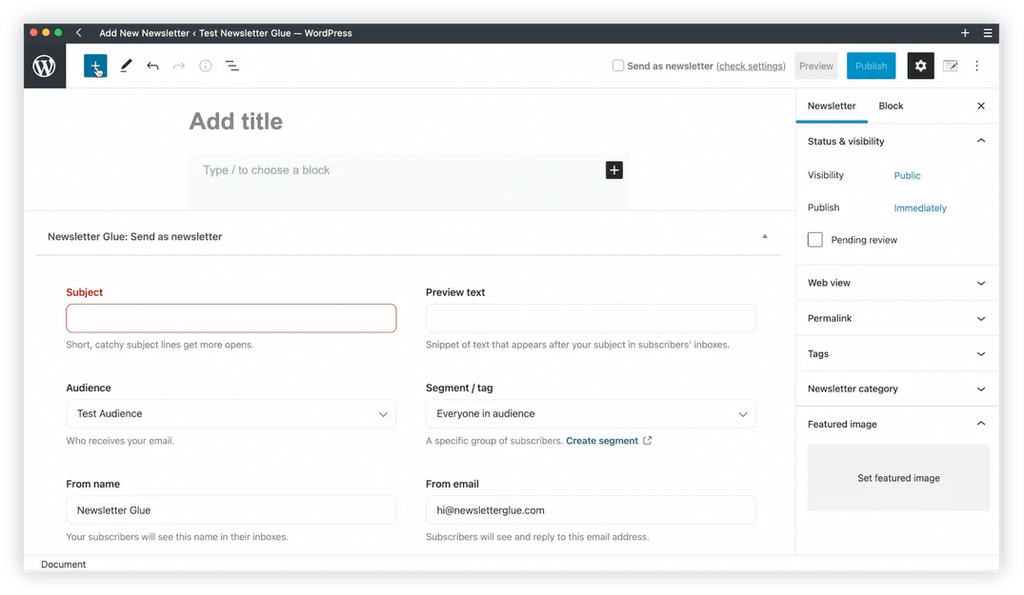Click the blue Publish button
Viewport: 1024px width, 595px height.
[870, 66]
